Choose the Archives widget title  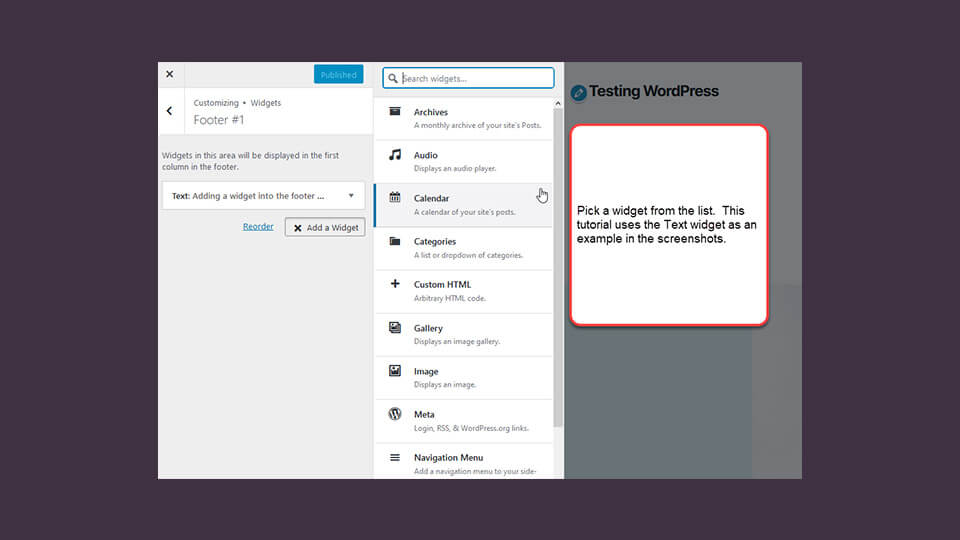click(430, 112)
